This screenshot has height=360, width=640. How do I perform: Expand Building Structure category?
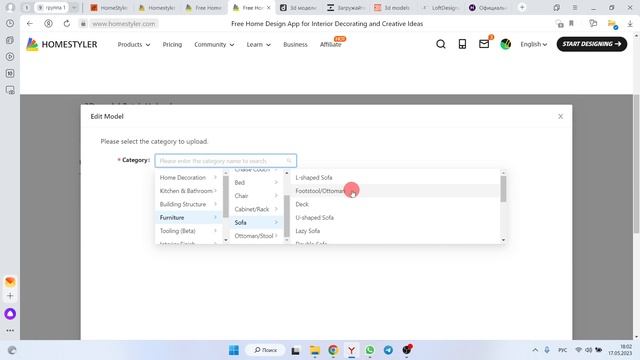(x=188, y=204)
